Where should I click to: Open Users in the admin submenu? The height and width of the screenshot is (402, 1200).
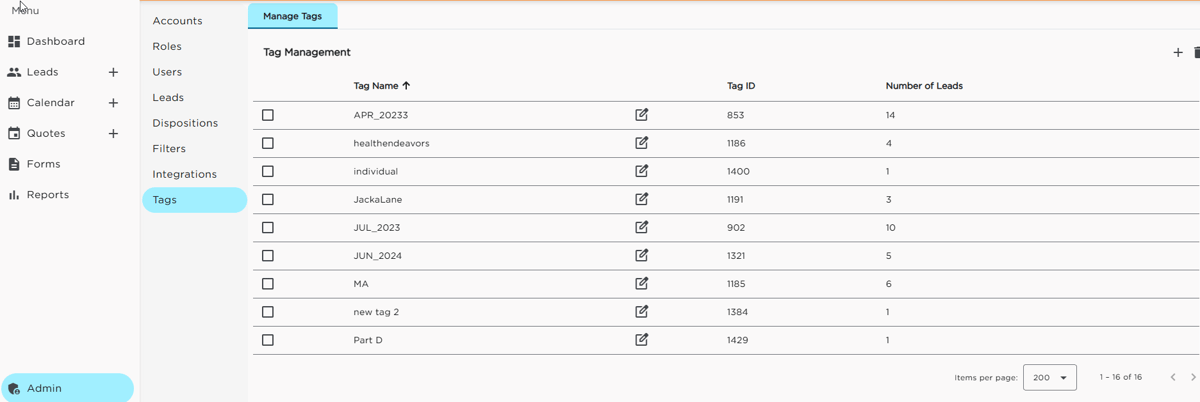(167, 72)
